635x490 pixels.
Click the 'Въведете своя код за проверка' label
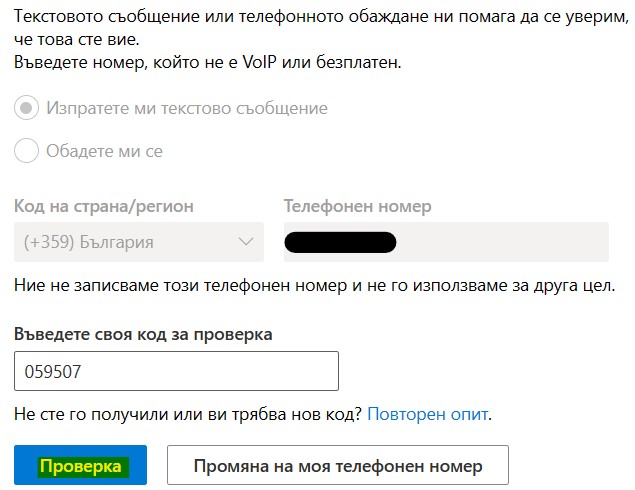pos(143,334)
